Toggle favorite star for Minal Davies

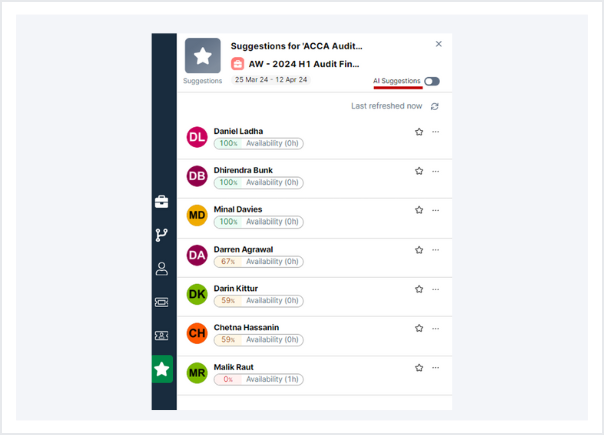[x=419, y=211]
